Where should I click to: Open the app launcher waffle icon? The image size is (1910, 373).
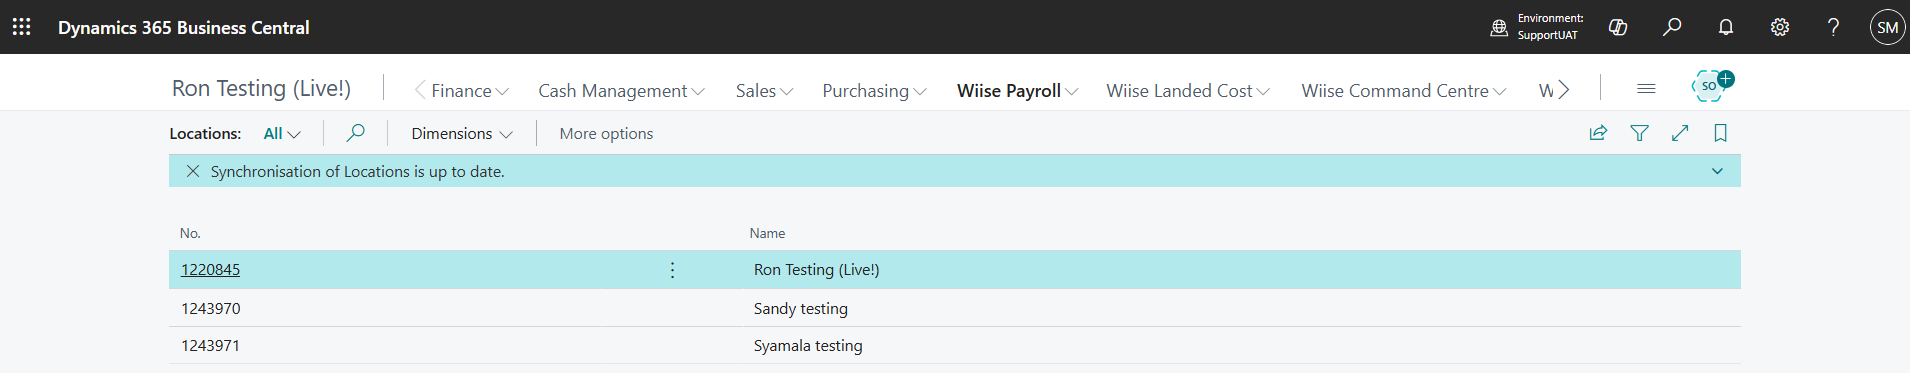tap(21, 27)
